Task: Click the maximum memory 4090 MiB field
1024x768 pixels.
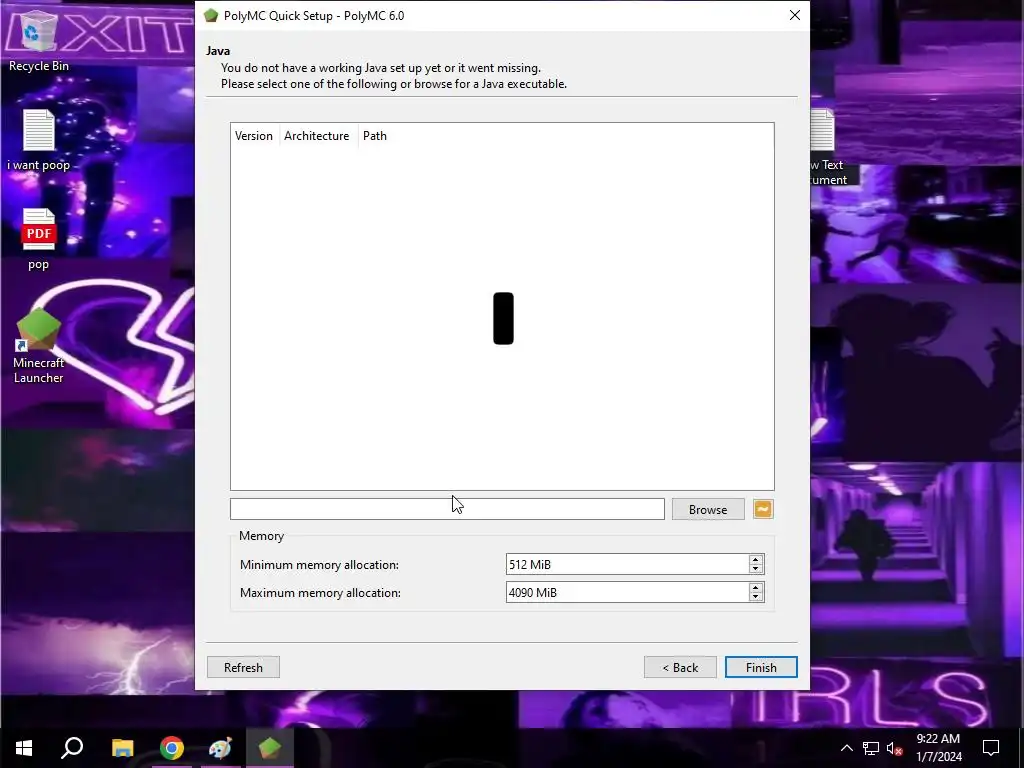Action: tap(627, 592)
